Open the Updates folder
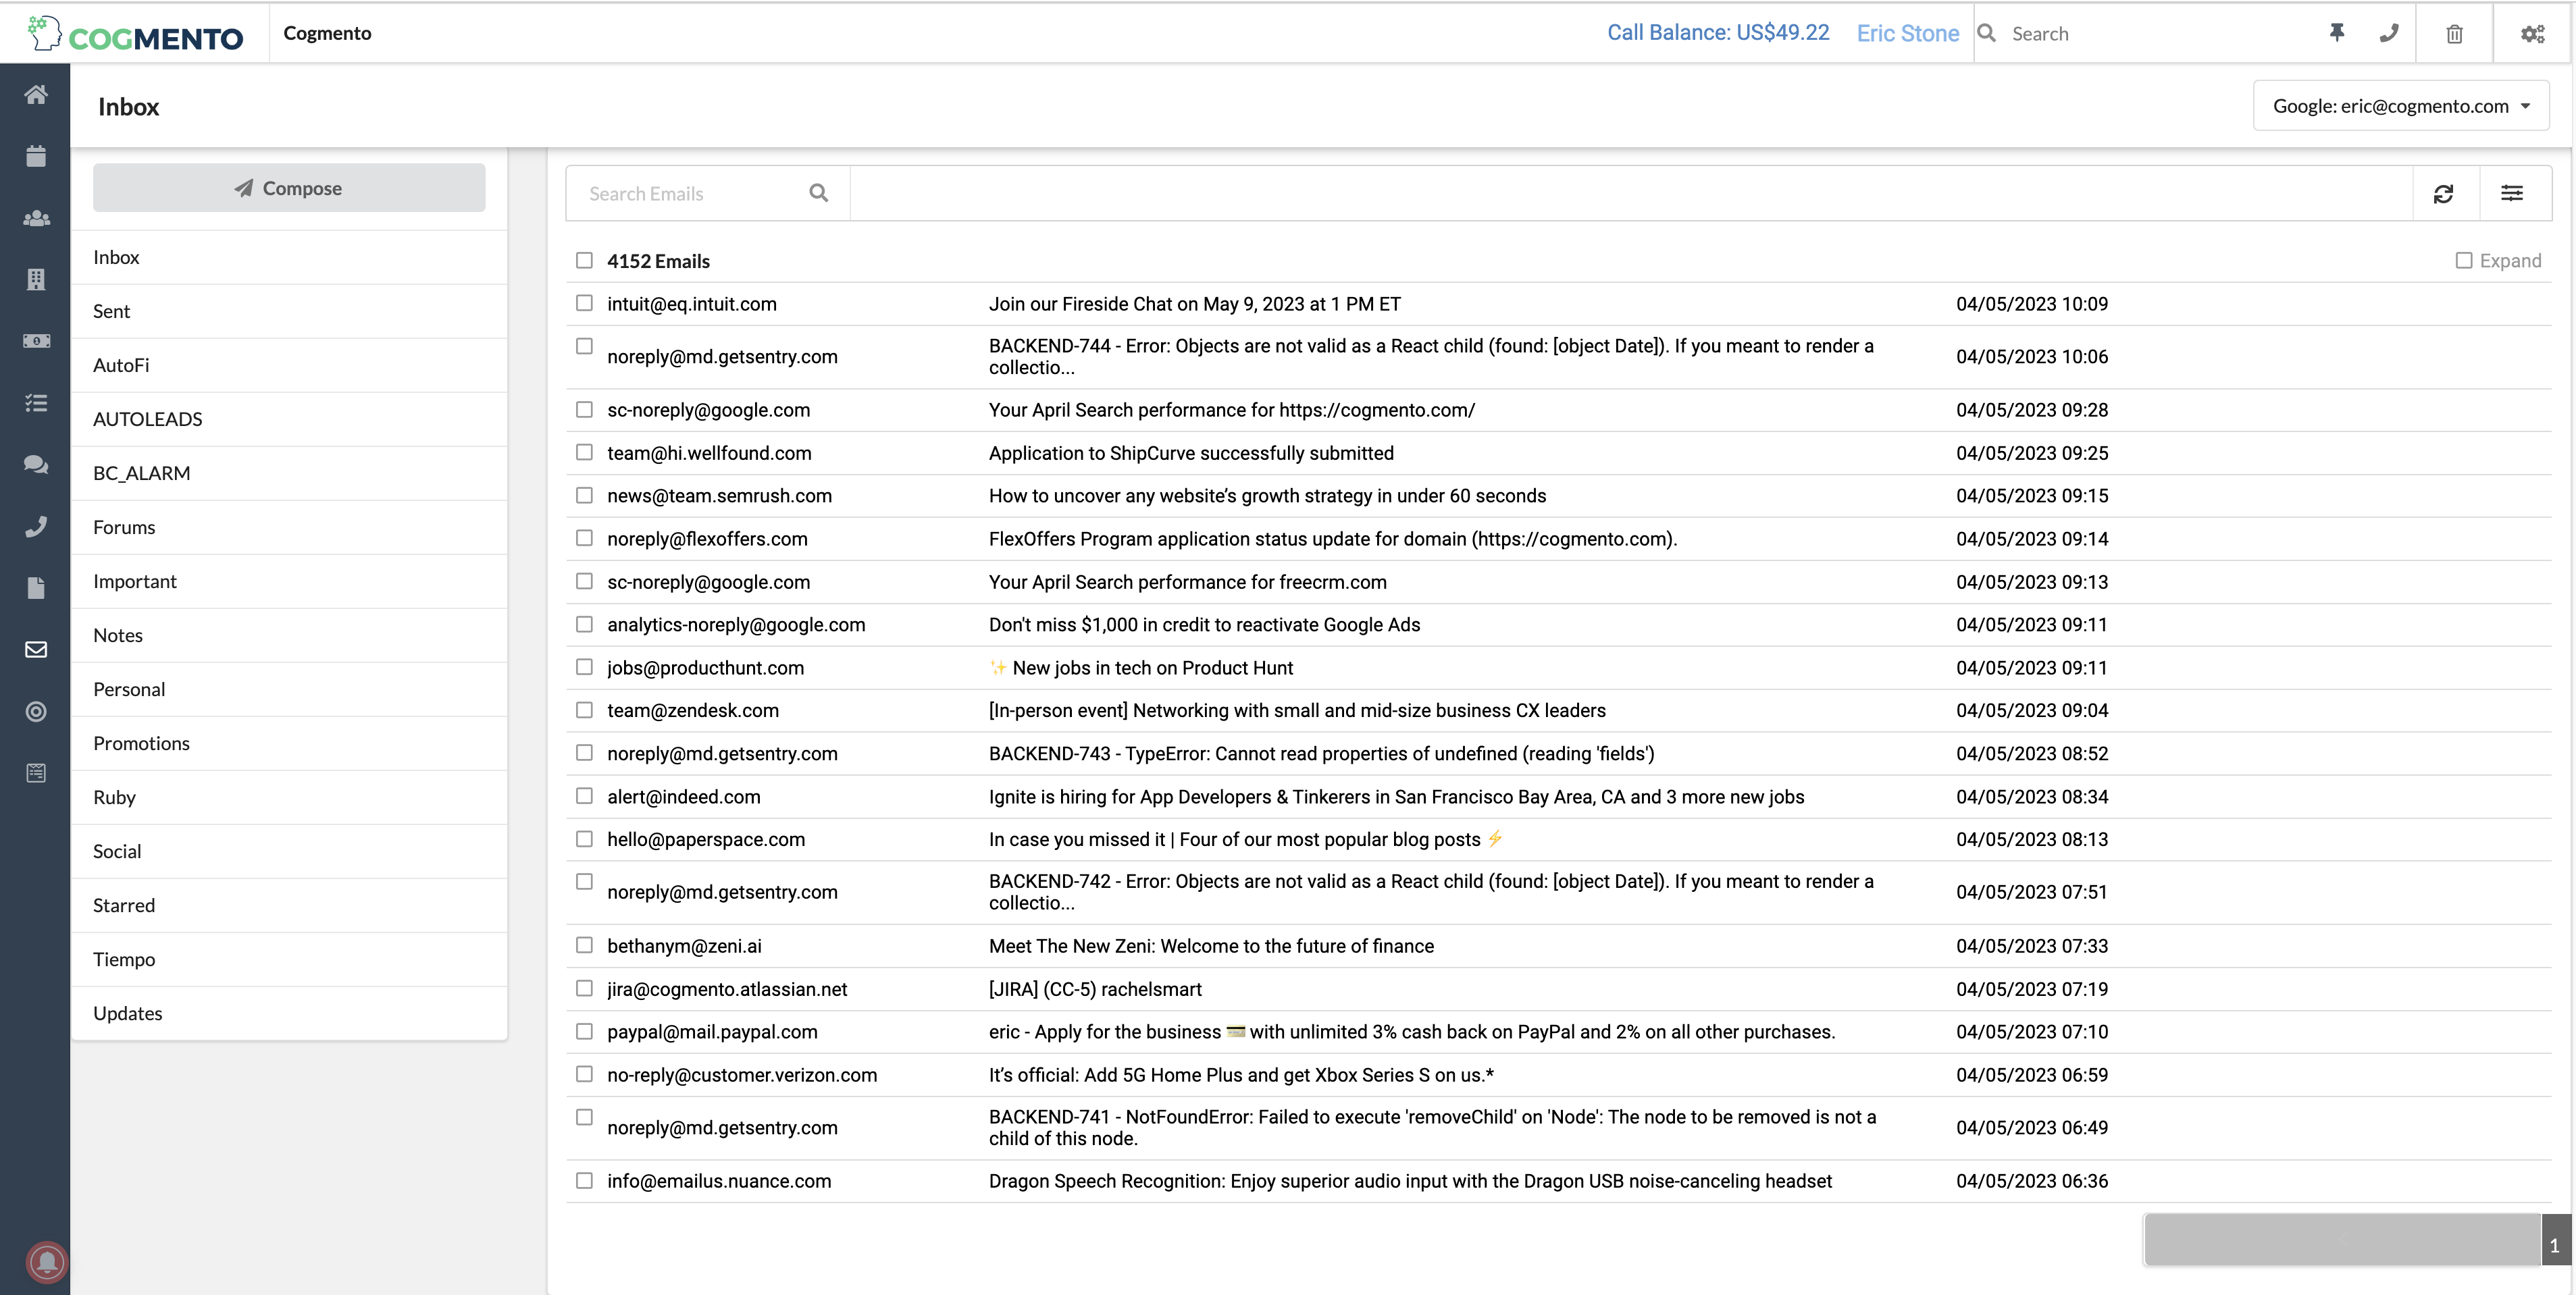This screenshot has width=2576, height=1295. tap(289, 1013)
